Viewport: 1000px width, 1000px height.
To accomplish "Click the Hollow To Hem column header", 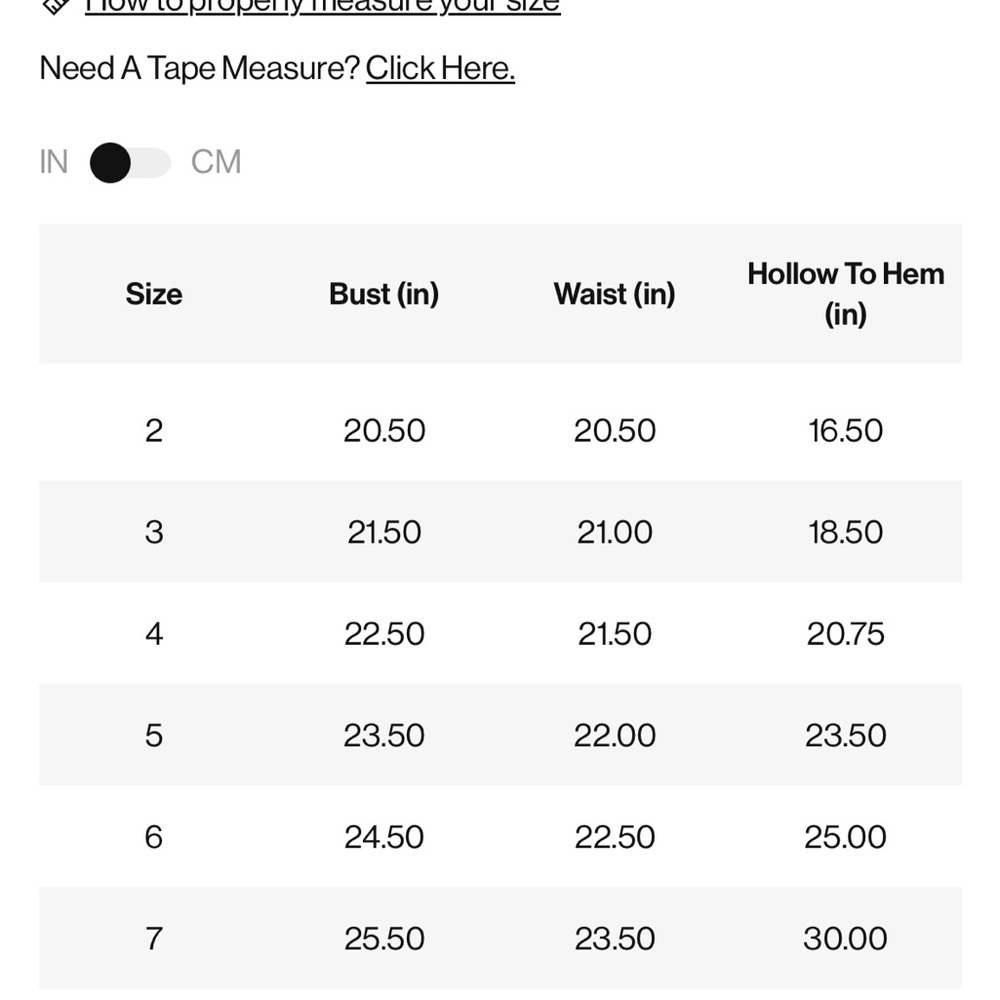I will (846, 294).
